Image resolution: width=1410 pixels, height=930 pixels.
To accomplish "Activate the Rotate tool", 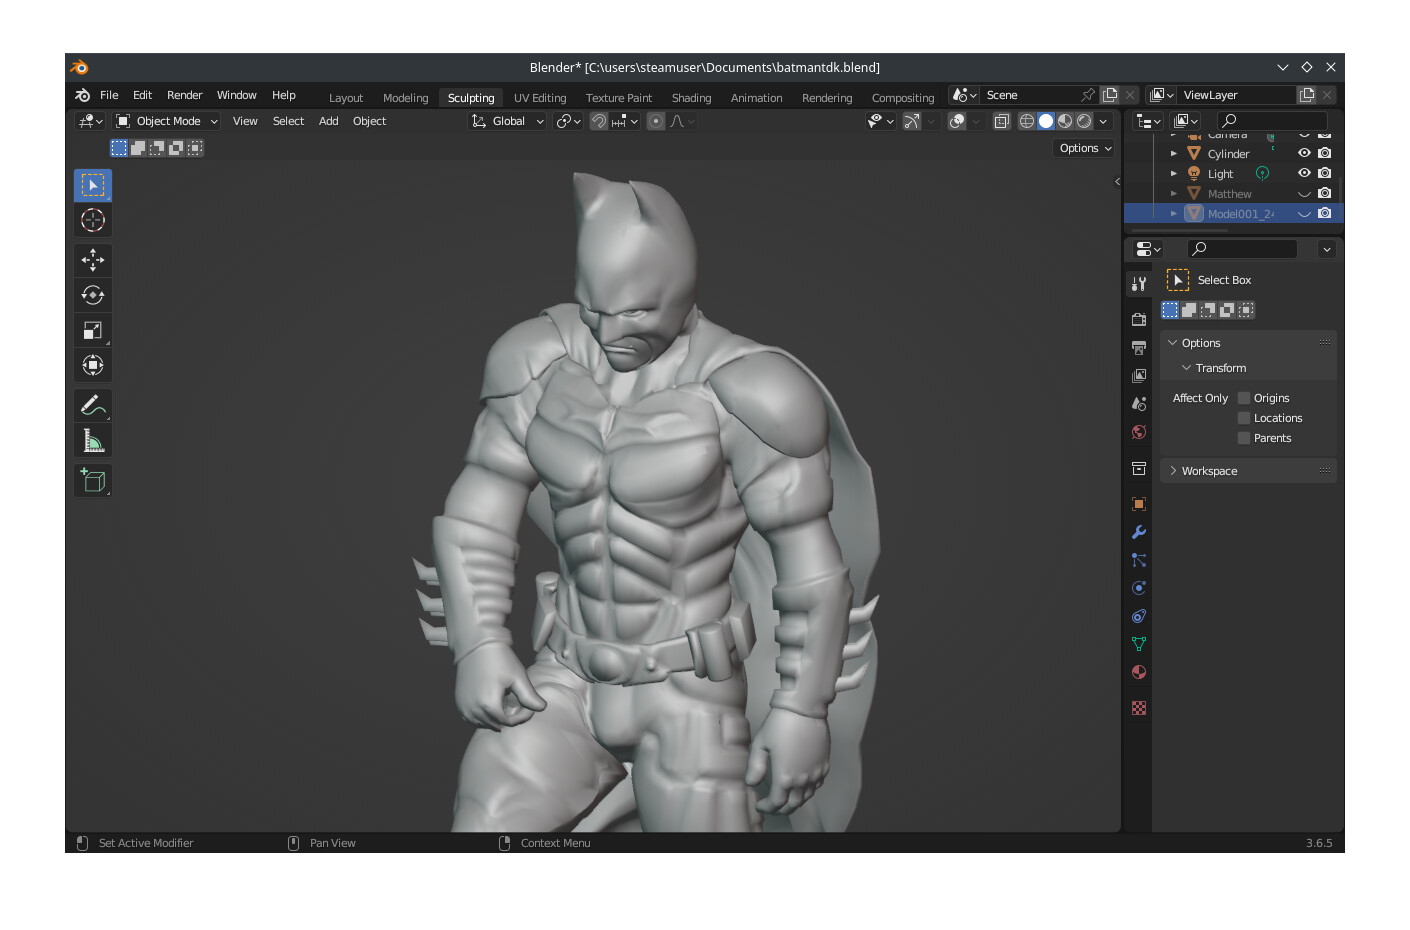I will click(93, 295).
